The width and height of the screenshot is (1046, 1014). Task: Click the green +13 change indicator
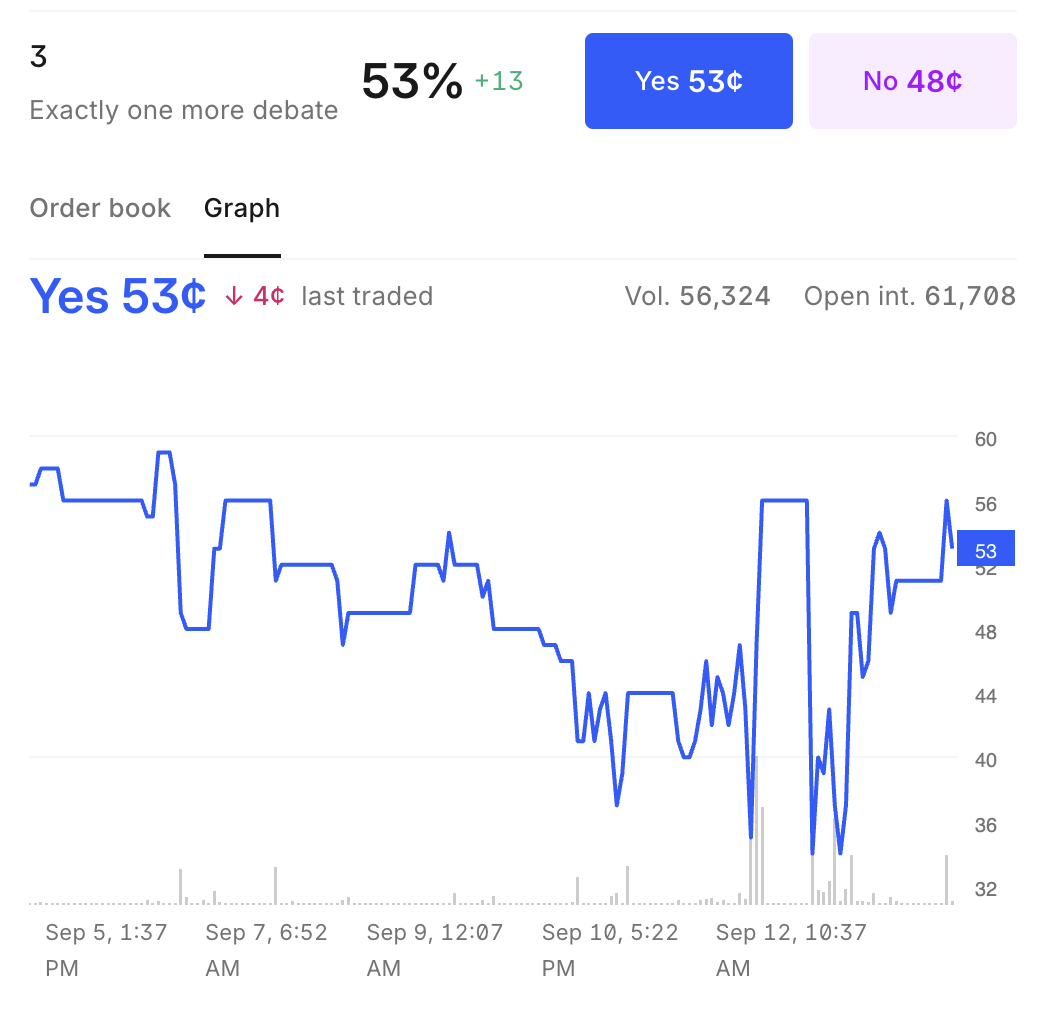(499, 81)
